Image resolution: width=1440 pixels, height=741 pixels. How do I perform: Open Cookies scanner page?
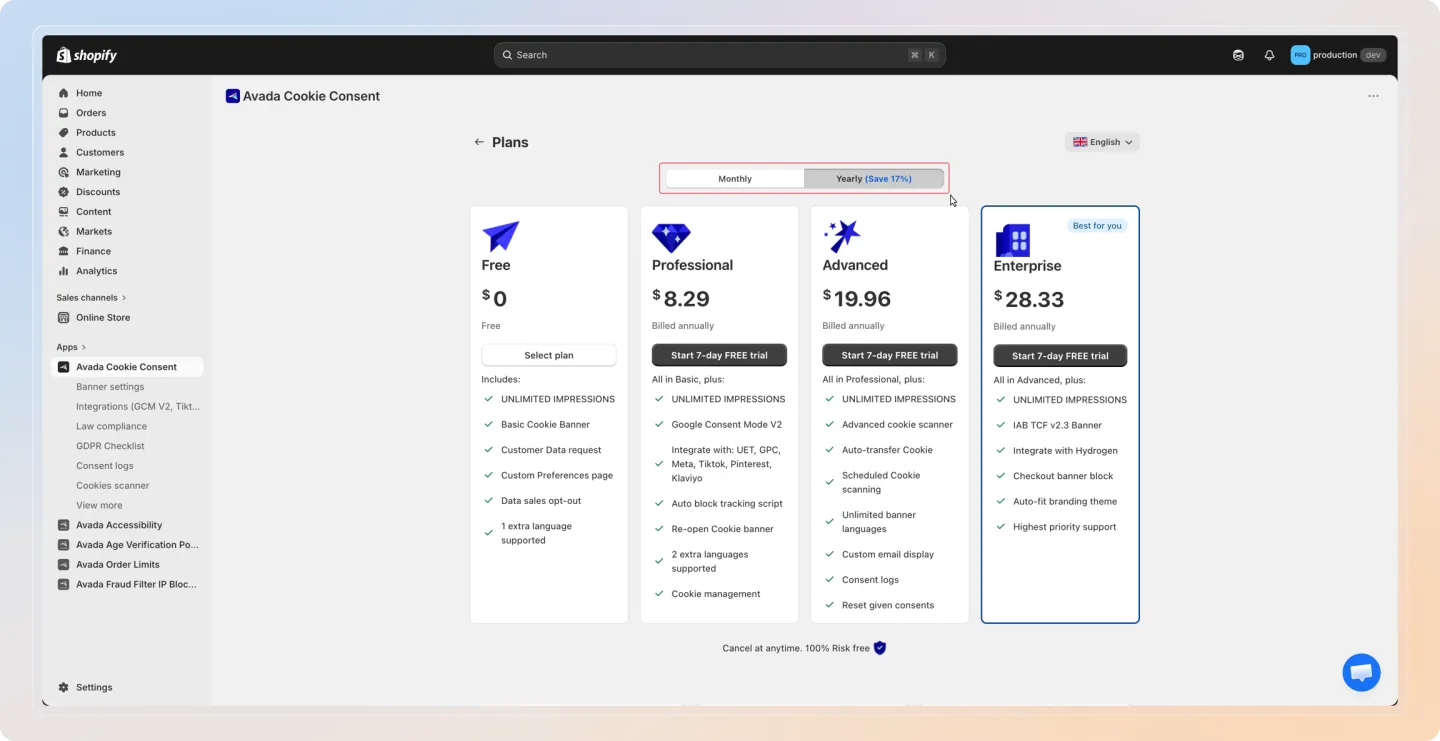[x=113, y=486]
